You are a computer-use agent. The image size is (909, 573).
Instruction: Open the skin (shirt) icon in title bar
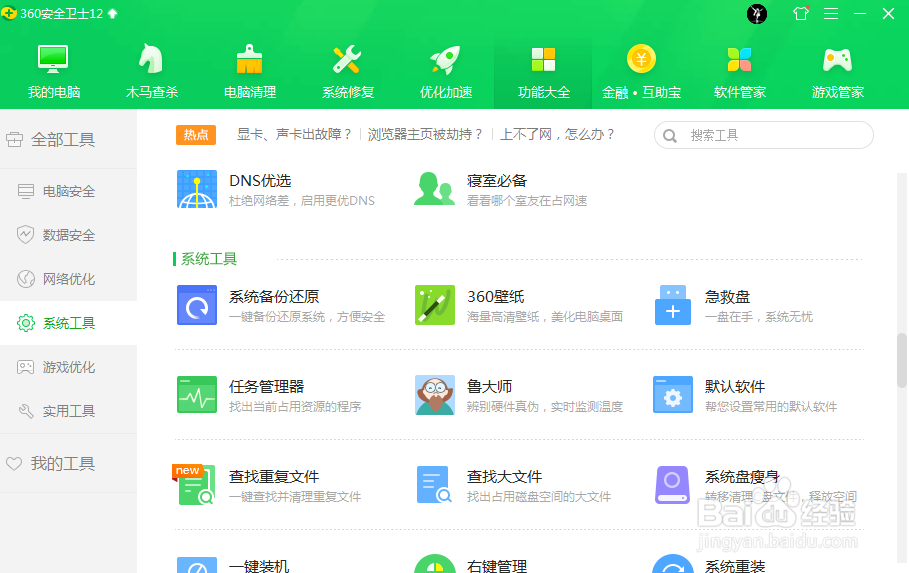point(801,13)
